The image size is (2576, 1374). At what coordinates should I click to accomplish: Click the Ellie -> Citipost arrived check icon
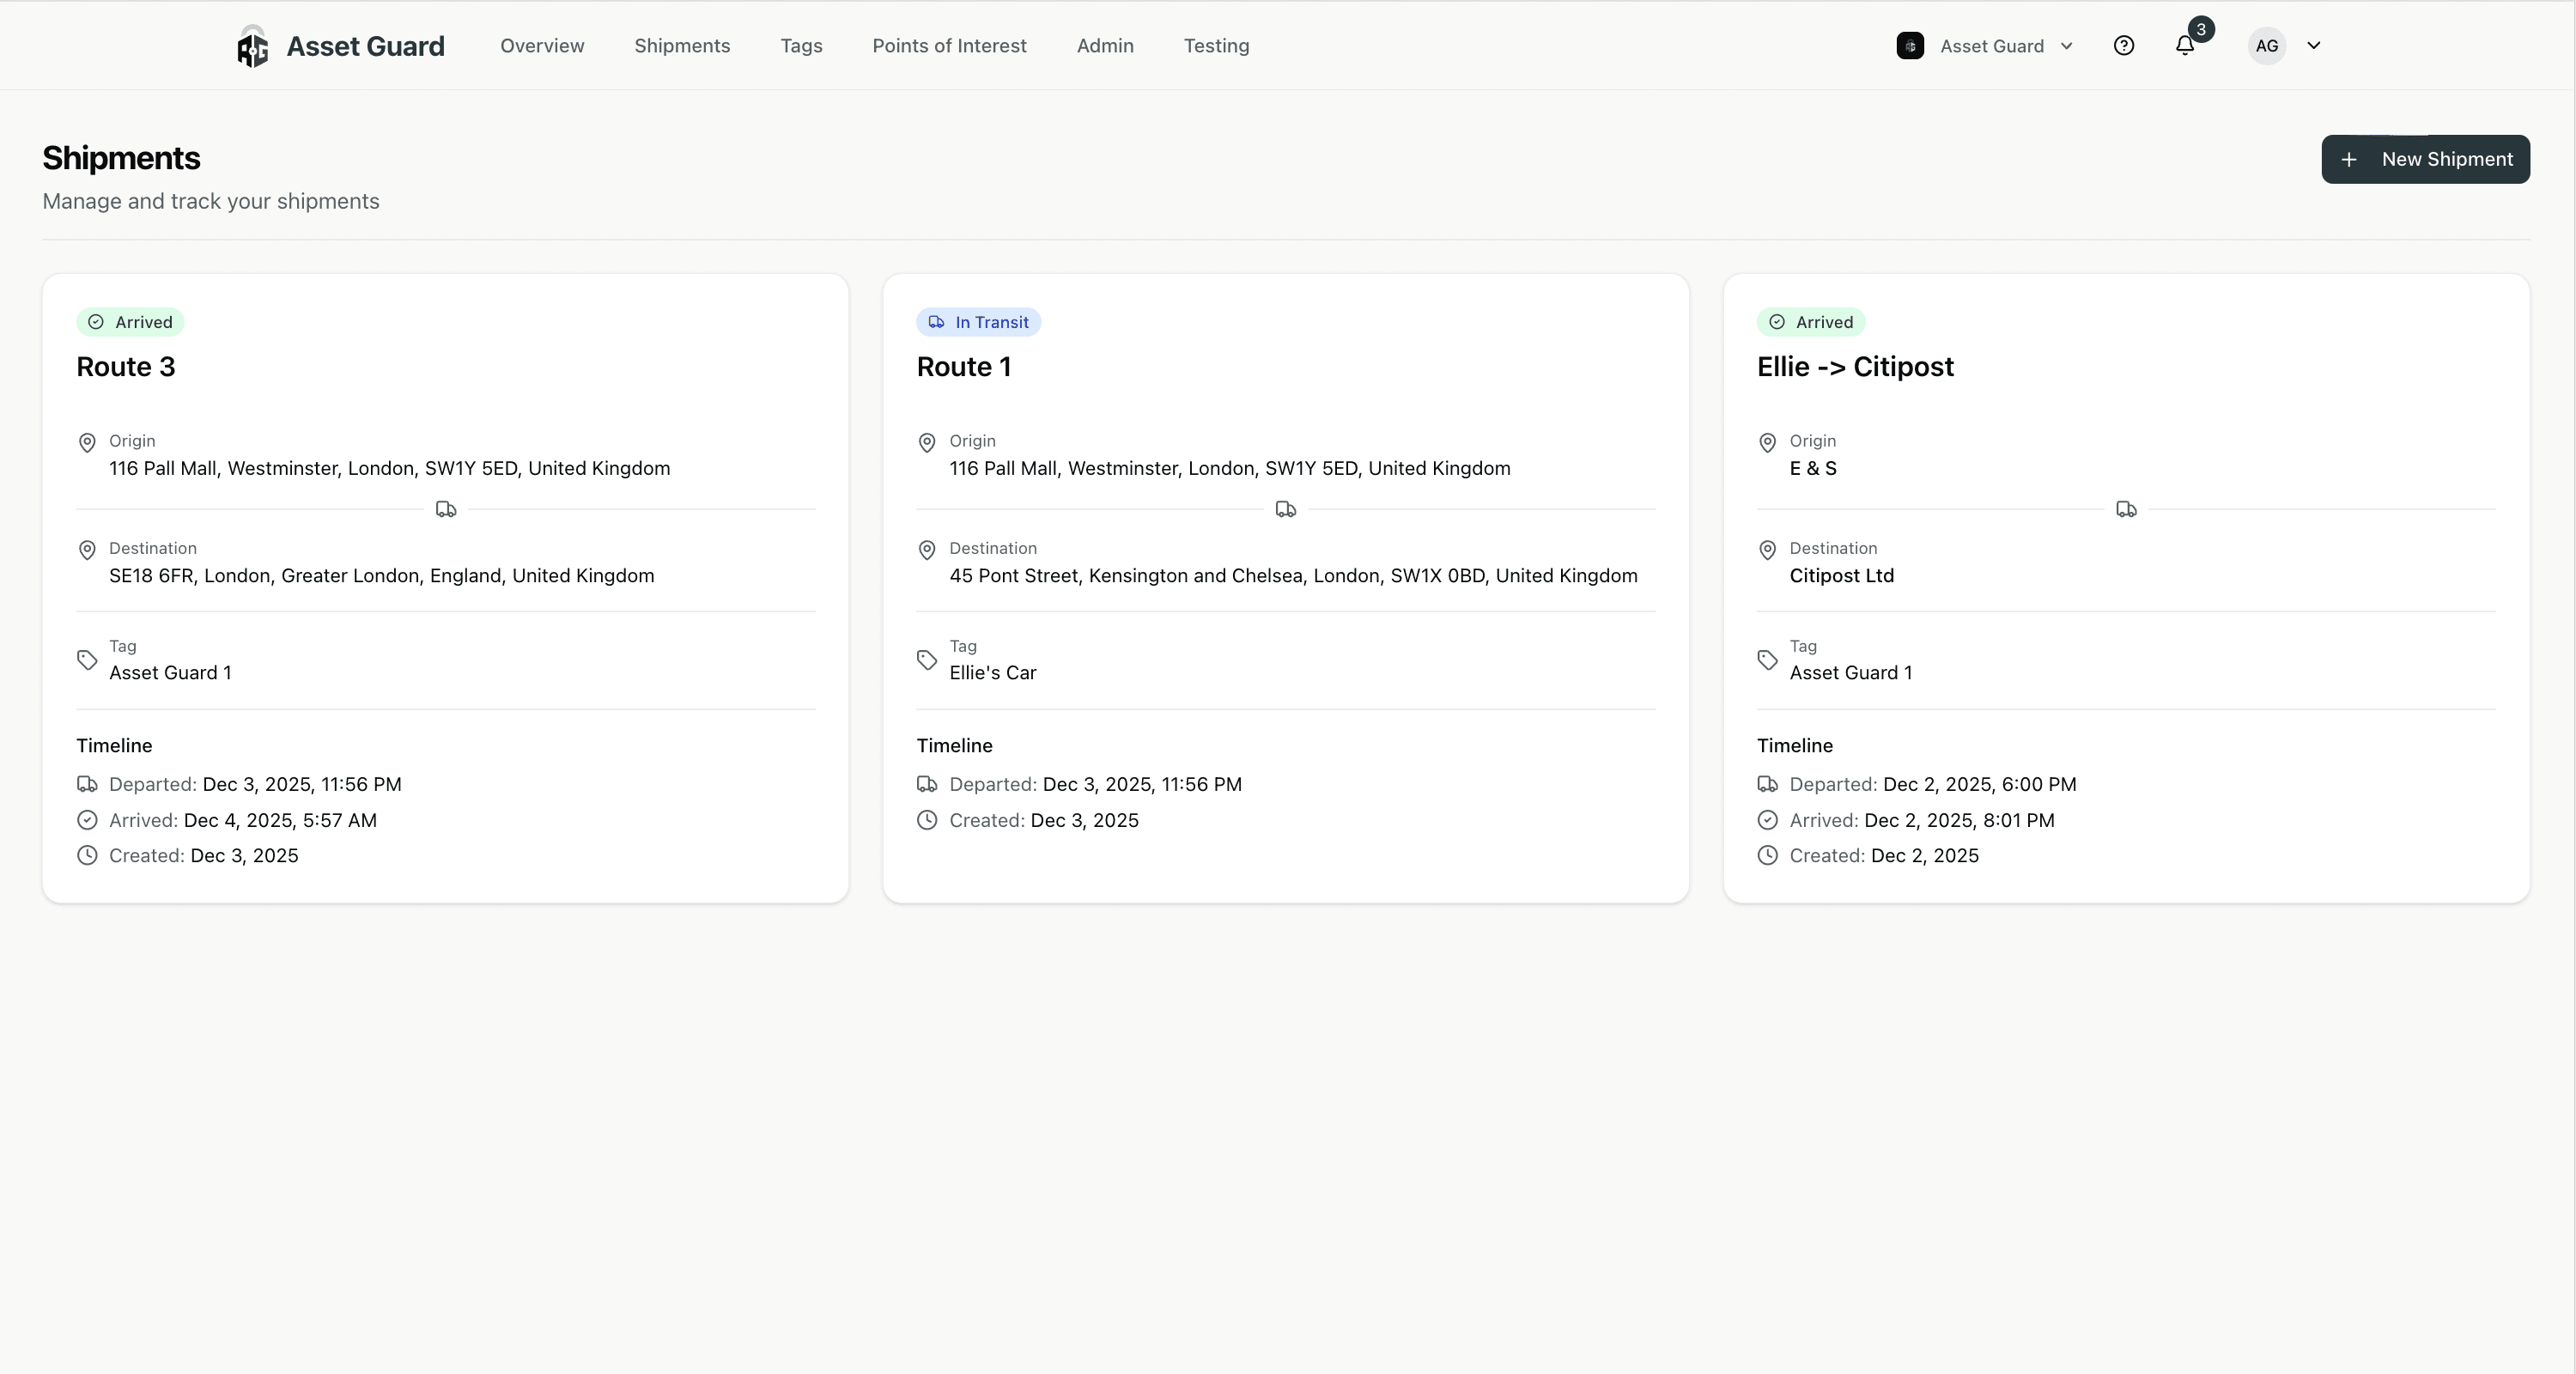point(1767,820)
